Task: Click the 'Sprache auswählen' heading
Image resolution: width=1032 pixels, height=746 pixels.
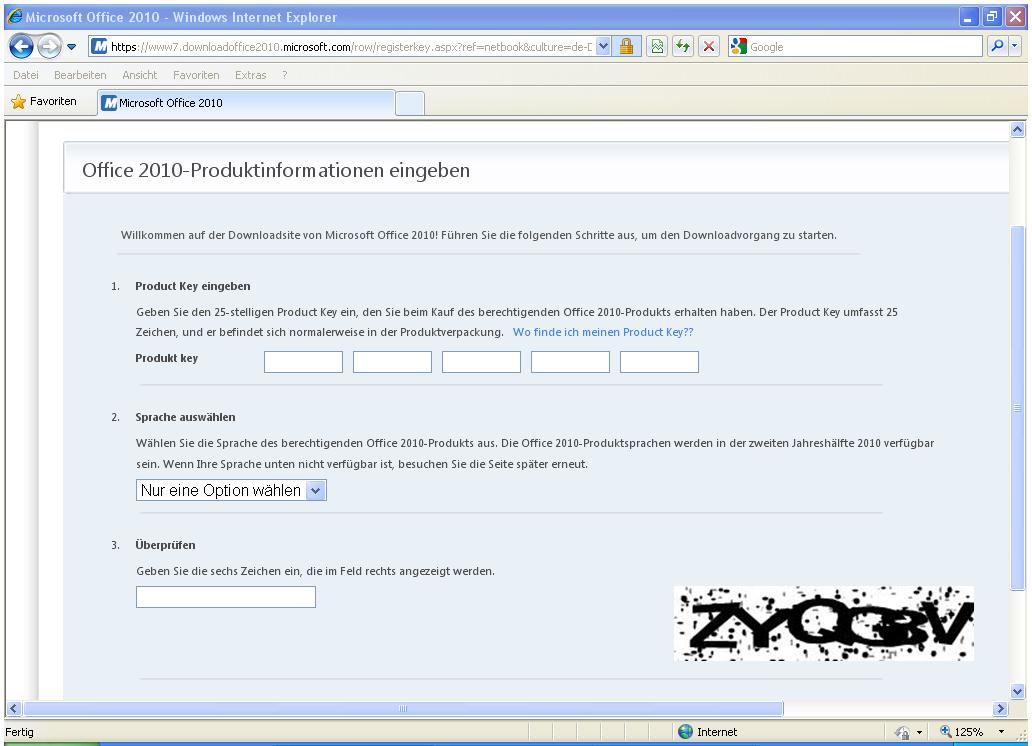Action: [185, 417]
